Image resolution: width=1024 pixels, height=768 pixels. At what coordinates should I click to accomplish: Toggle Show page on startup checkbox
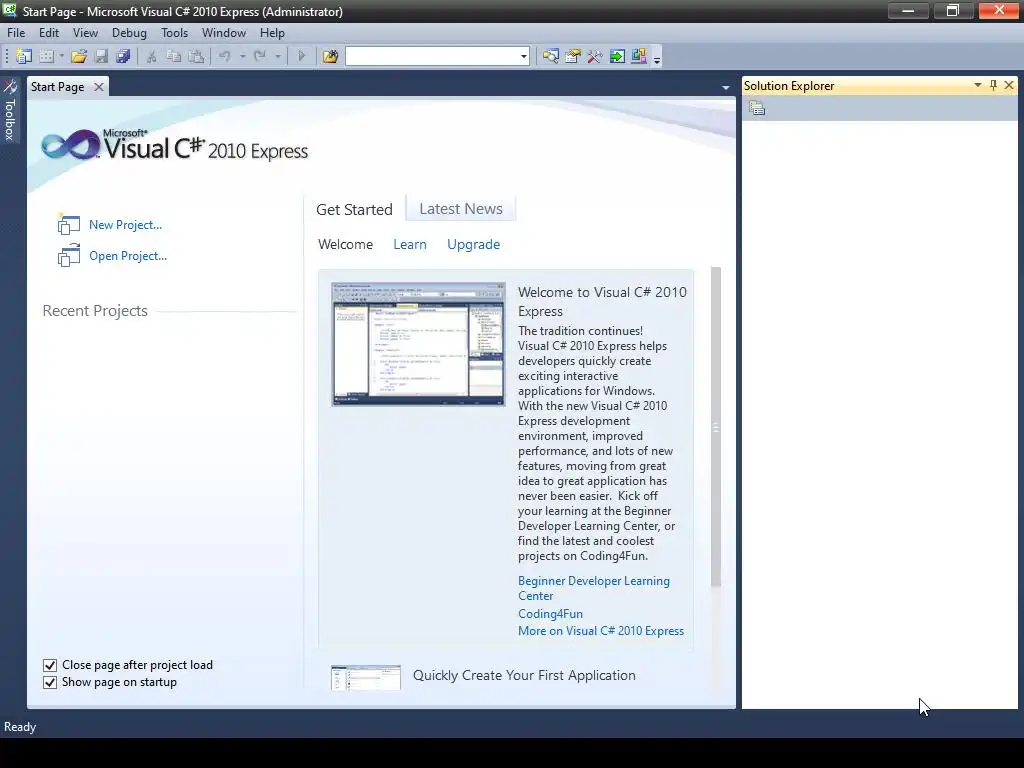click(50, 682)
